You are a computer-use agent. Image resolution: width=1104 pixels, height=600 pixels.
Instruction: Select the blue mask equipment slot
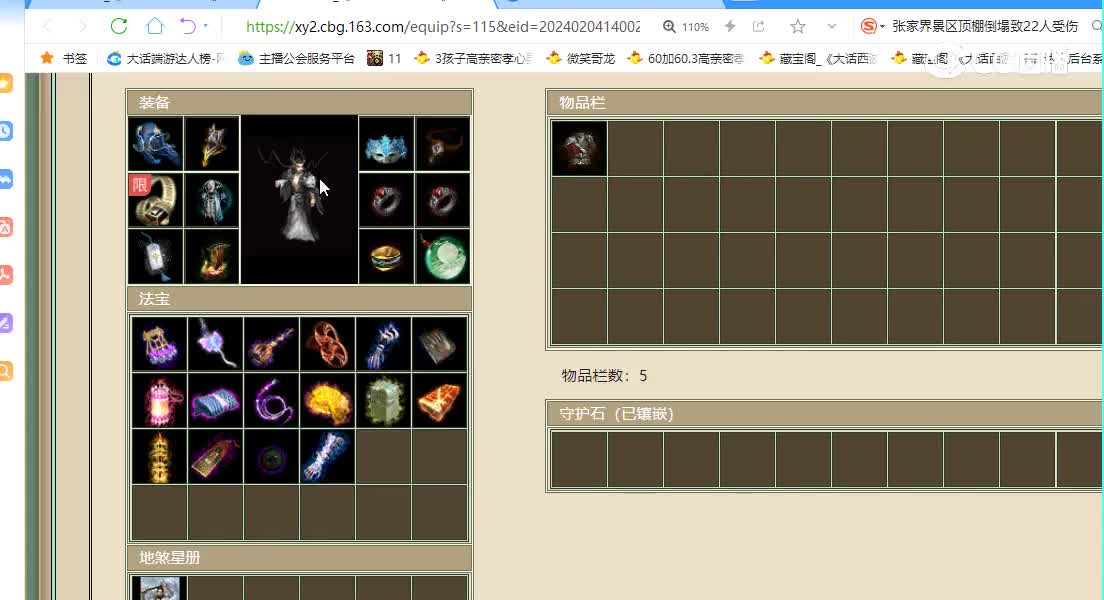387,144
